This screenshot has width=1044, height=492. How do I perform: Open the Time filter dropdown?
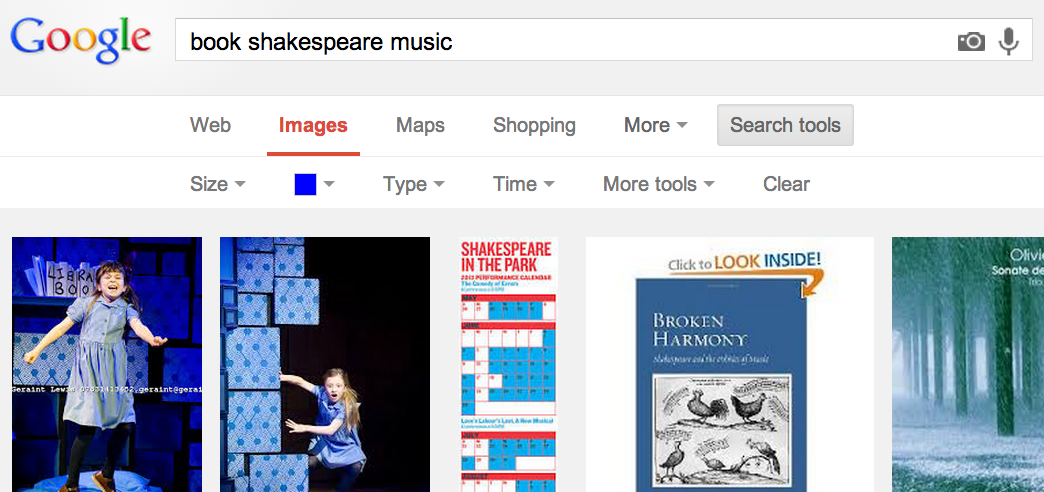coord(523,184)
